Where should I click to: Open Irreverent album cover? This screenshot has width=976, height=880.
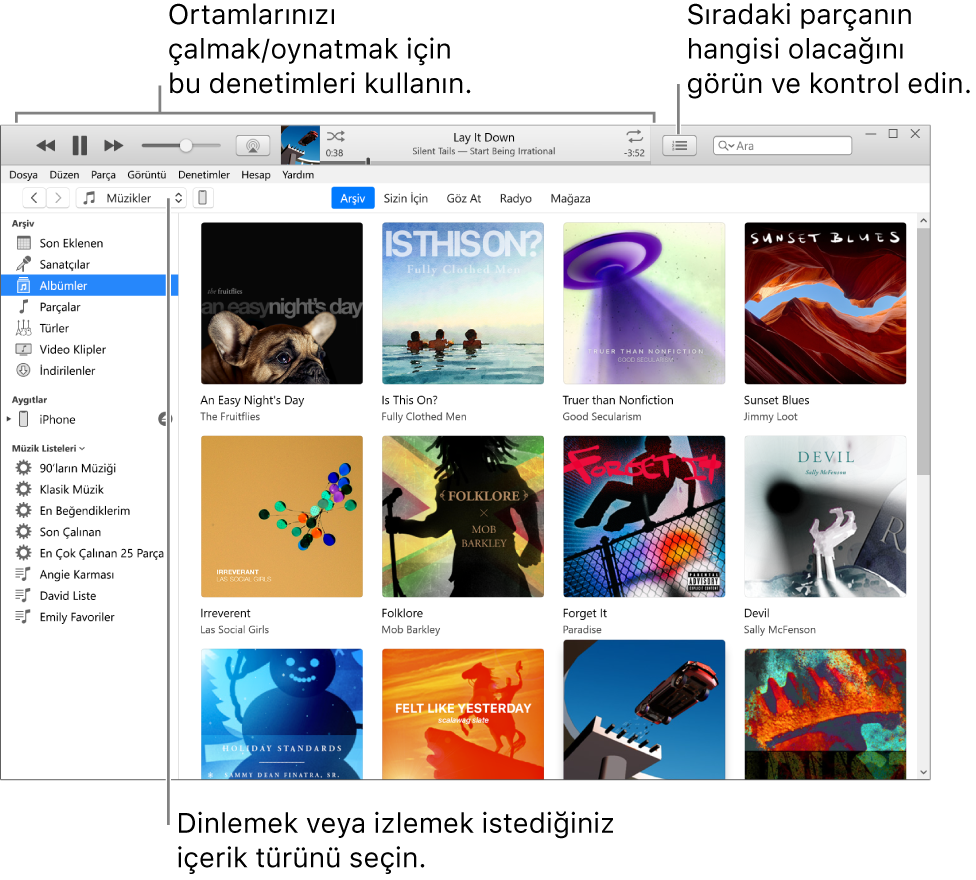(x=281, y=516)
